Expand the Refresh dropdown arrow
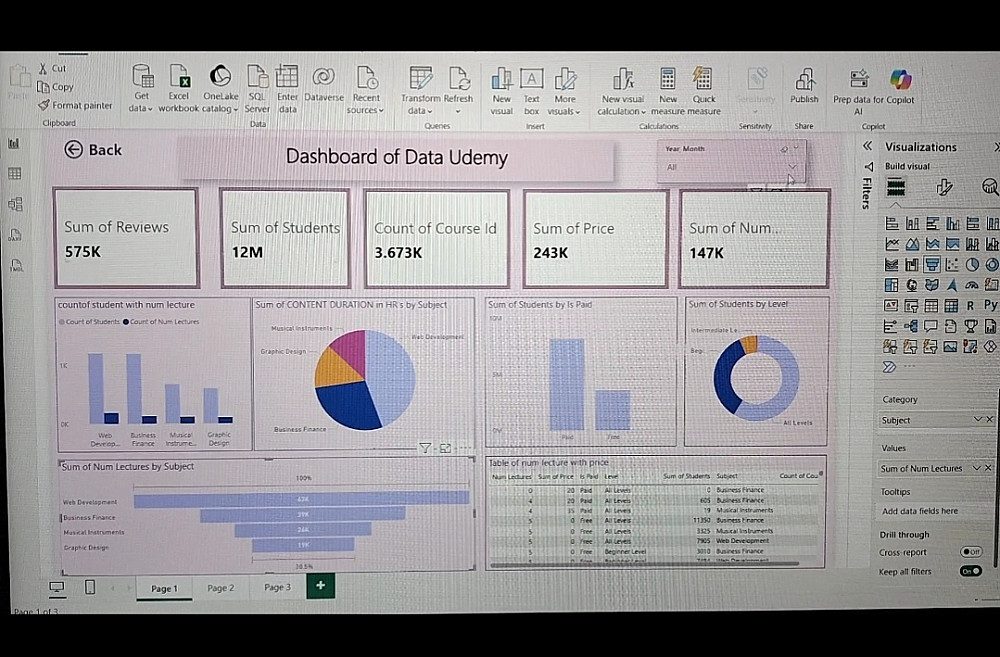Viewport: 1000px width, 657px height. pyautogui.click(x=458, y=112)
